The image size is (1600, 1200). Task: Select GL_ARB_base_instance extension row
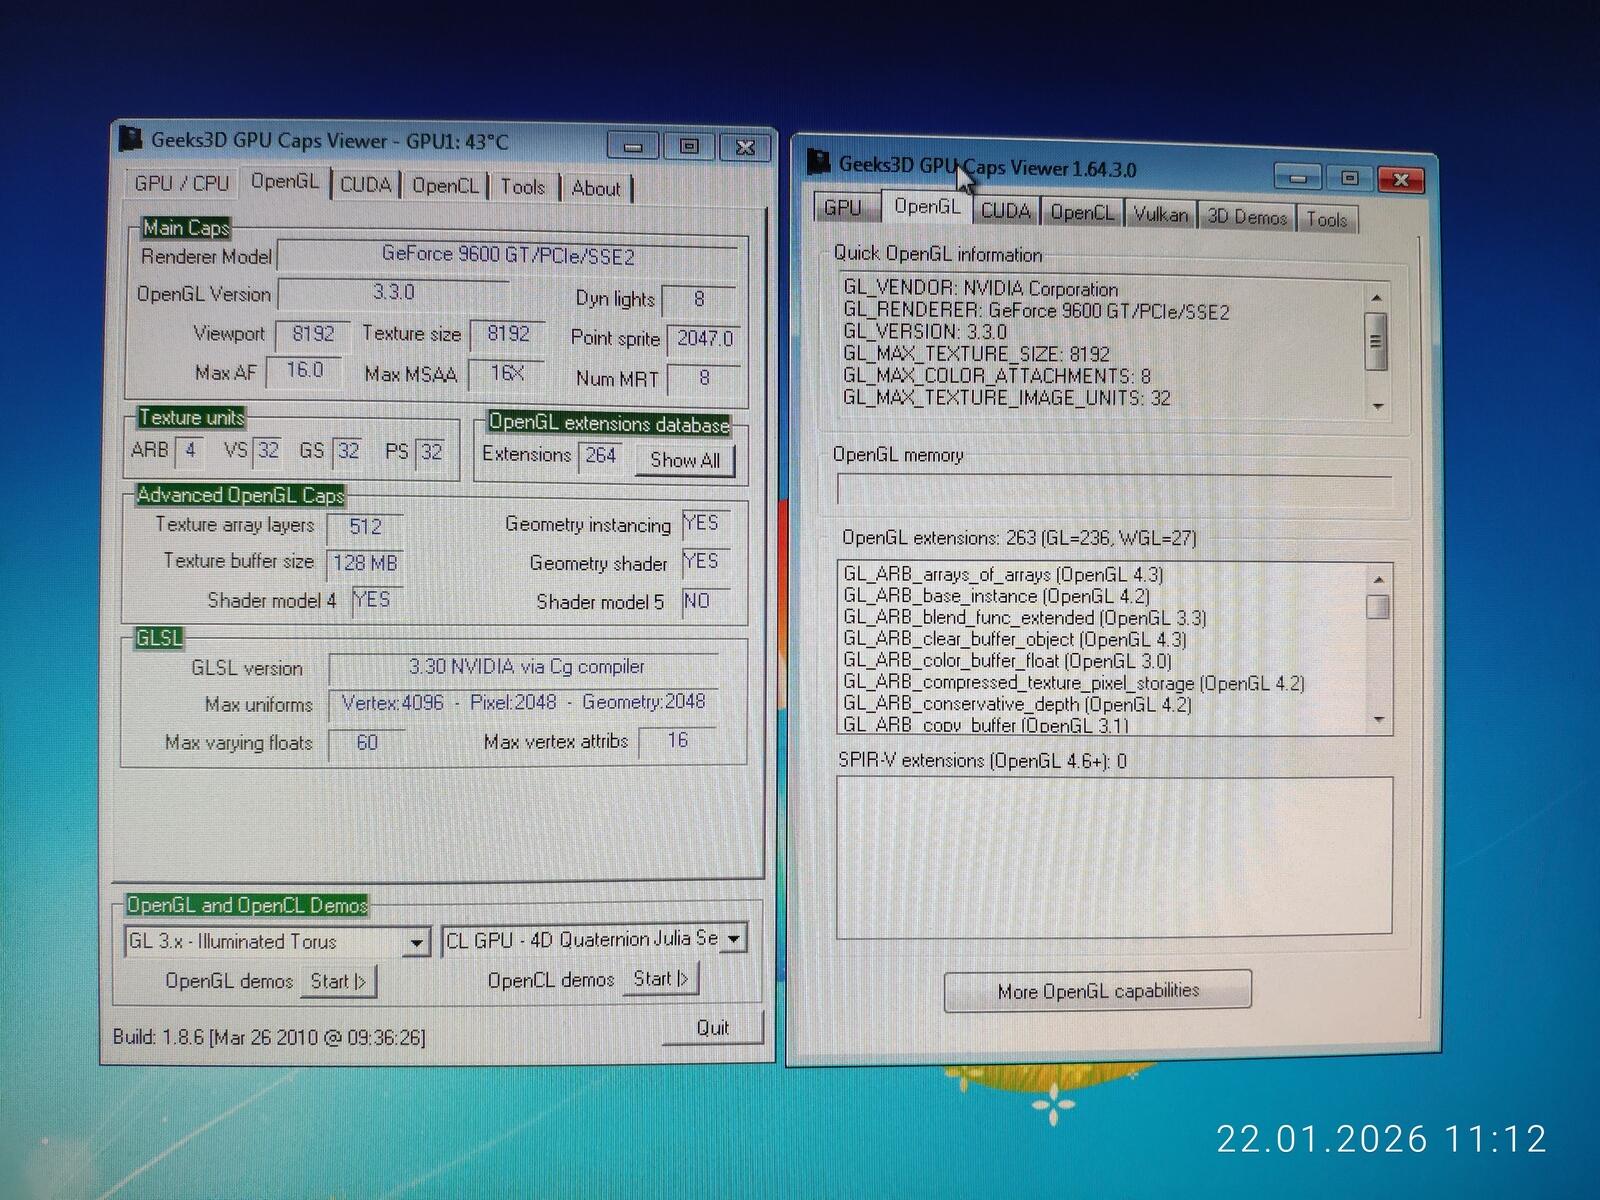pyautogui.click(x=996, y=596)
